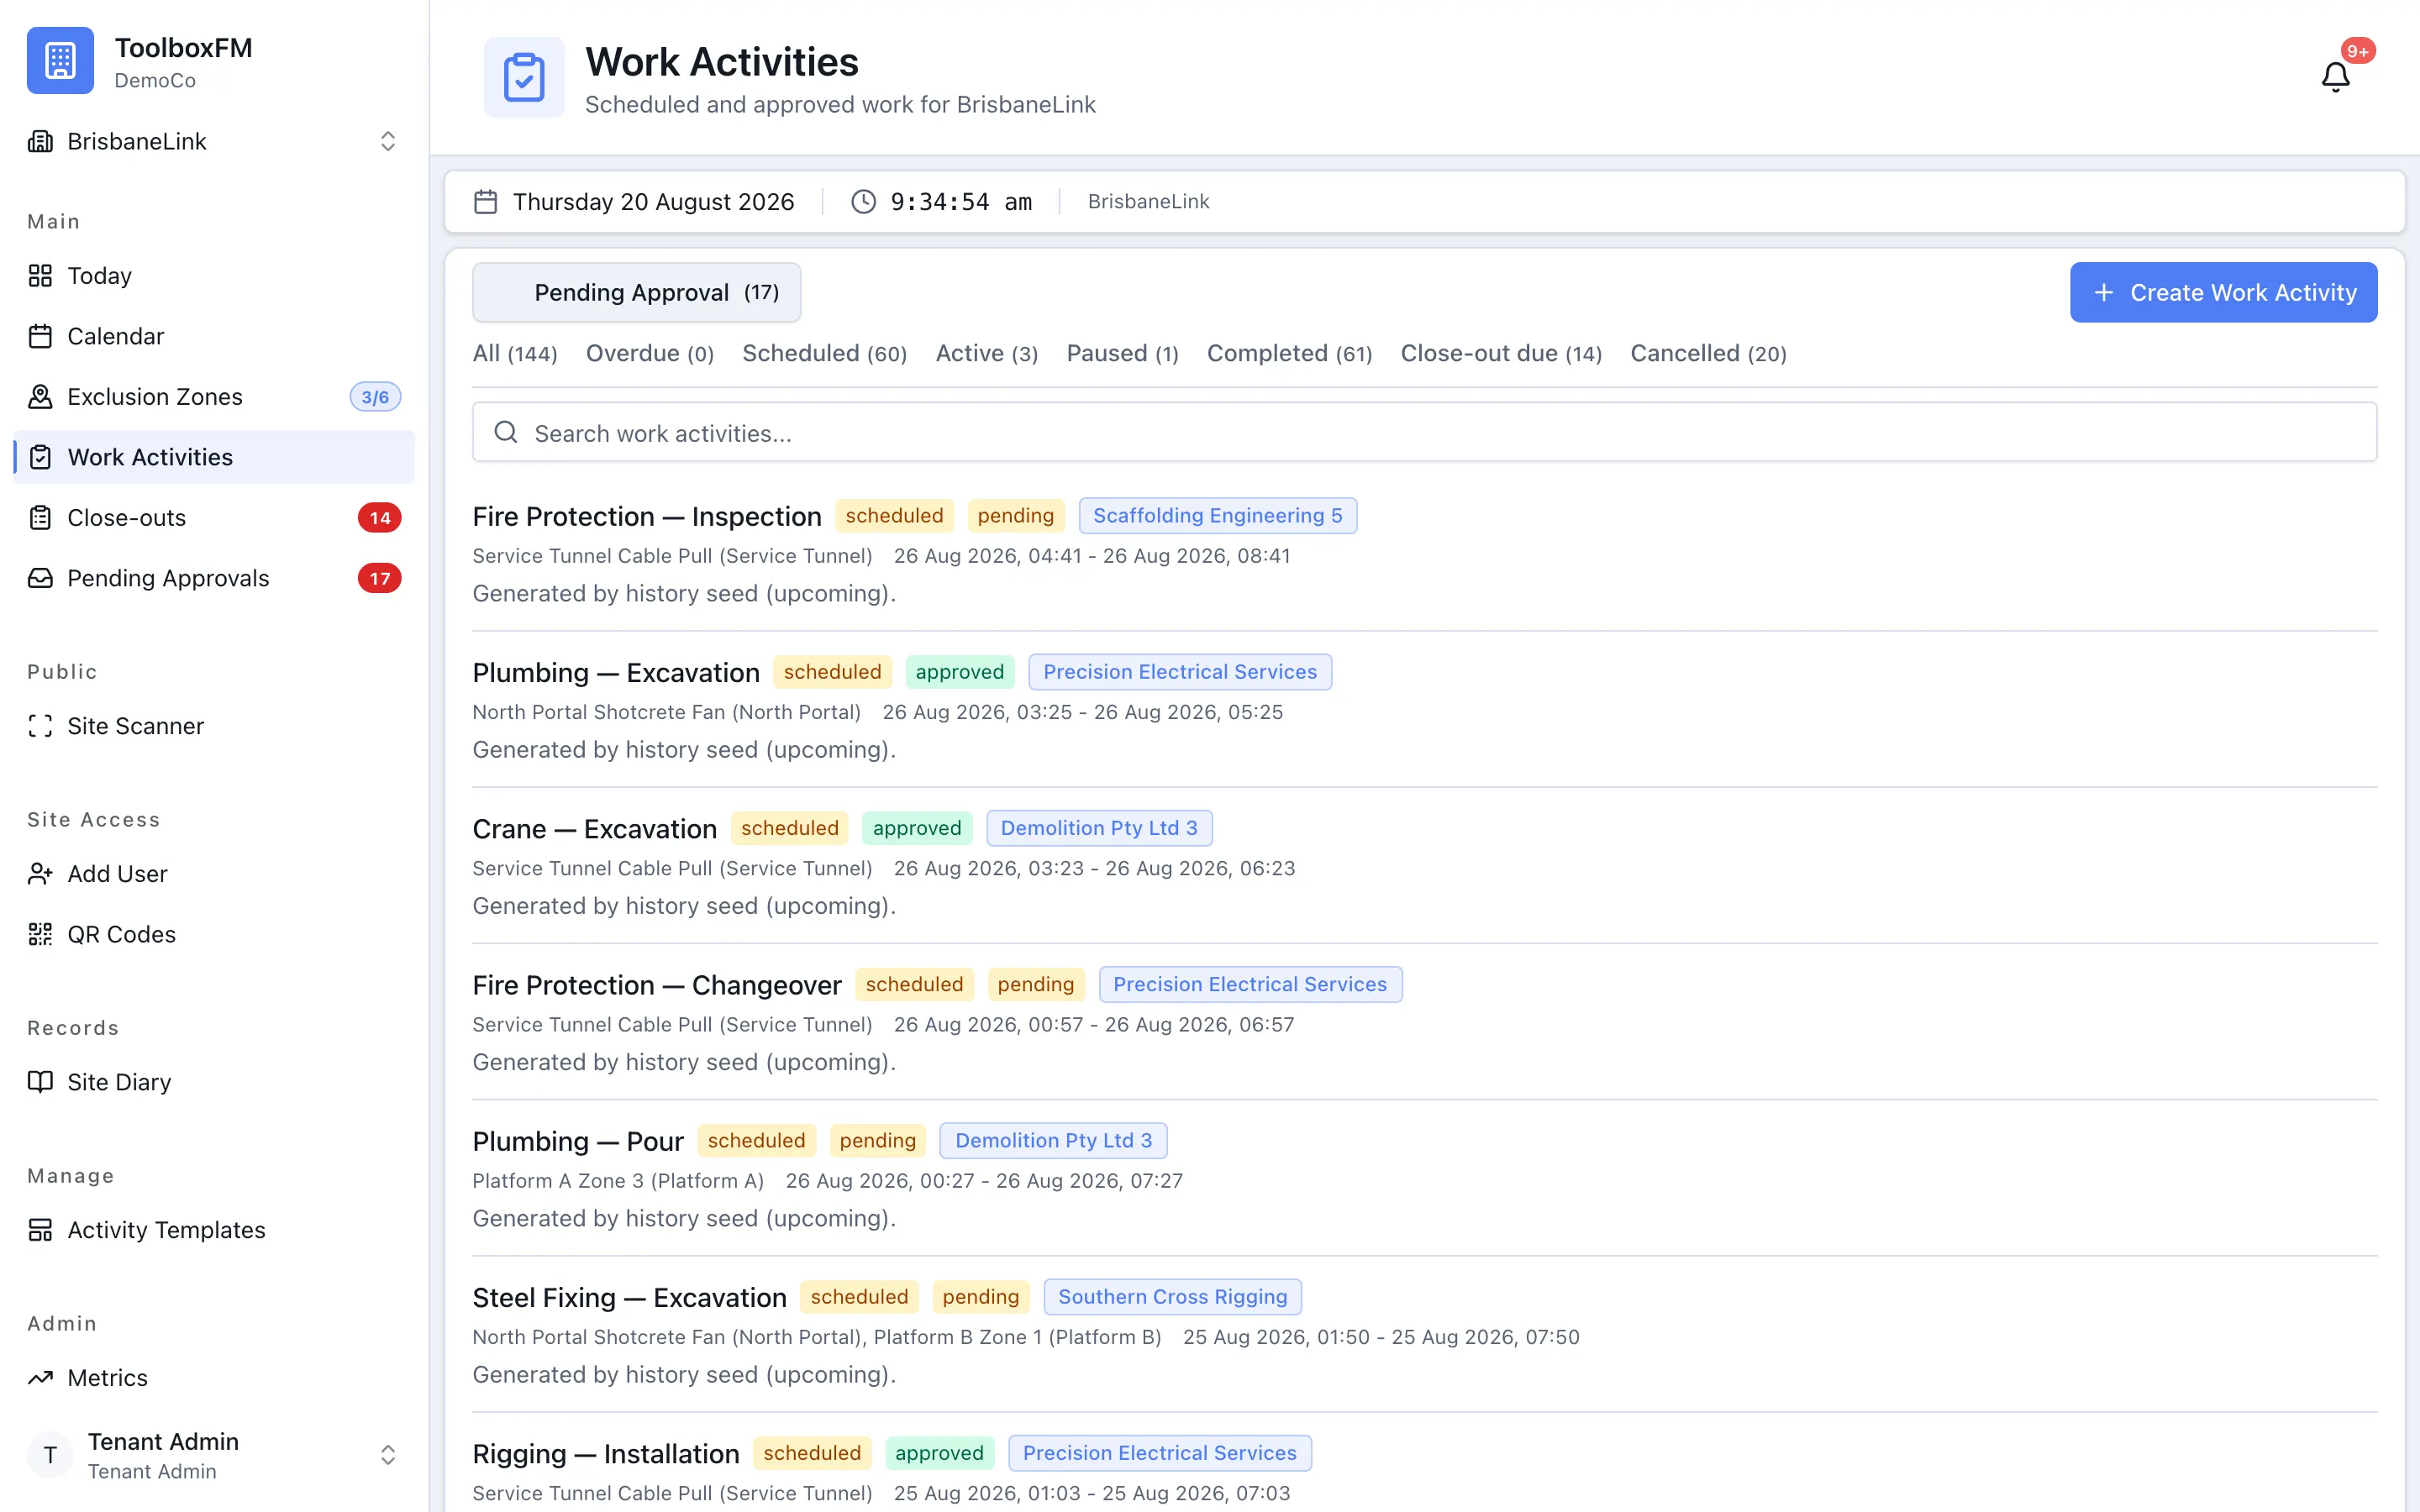This screenshot has width=2420, height=1512.
Task: Open the notifications bell
Action: (2335, 77)
